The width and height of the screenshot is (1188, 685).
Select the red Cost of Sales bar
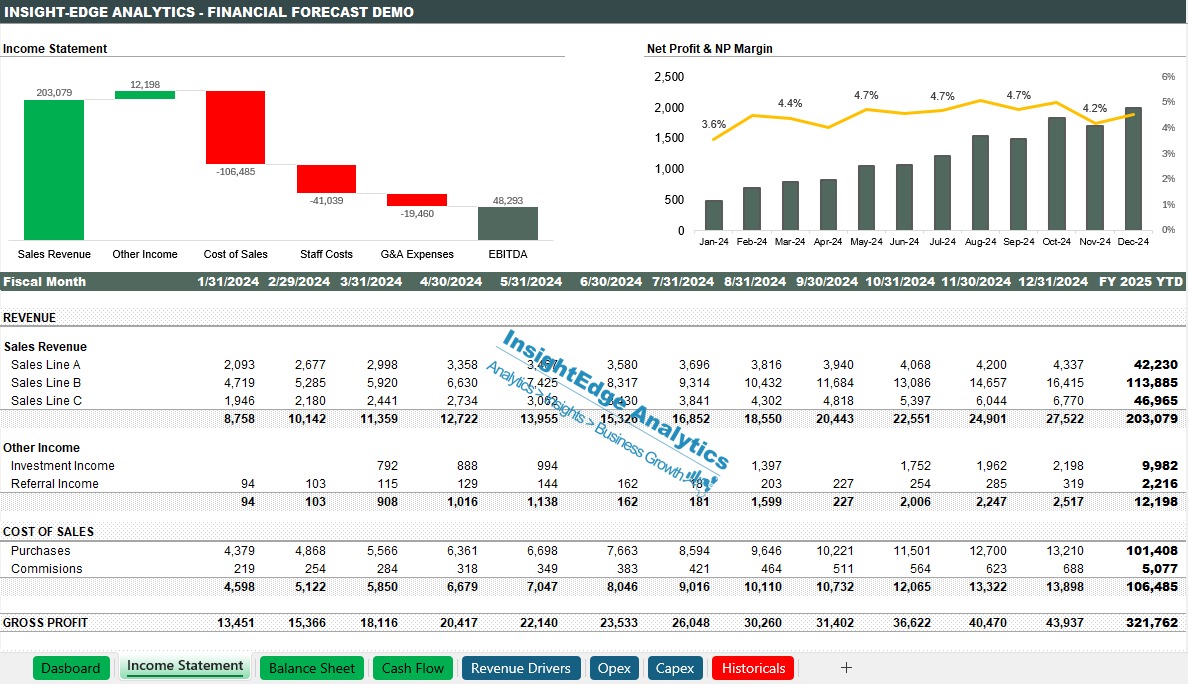pos(235,127)
